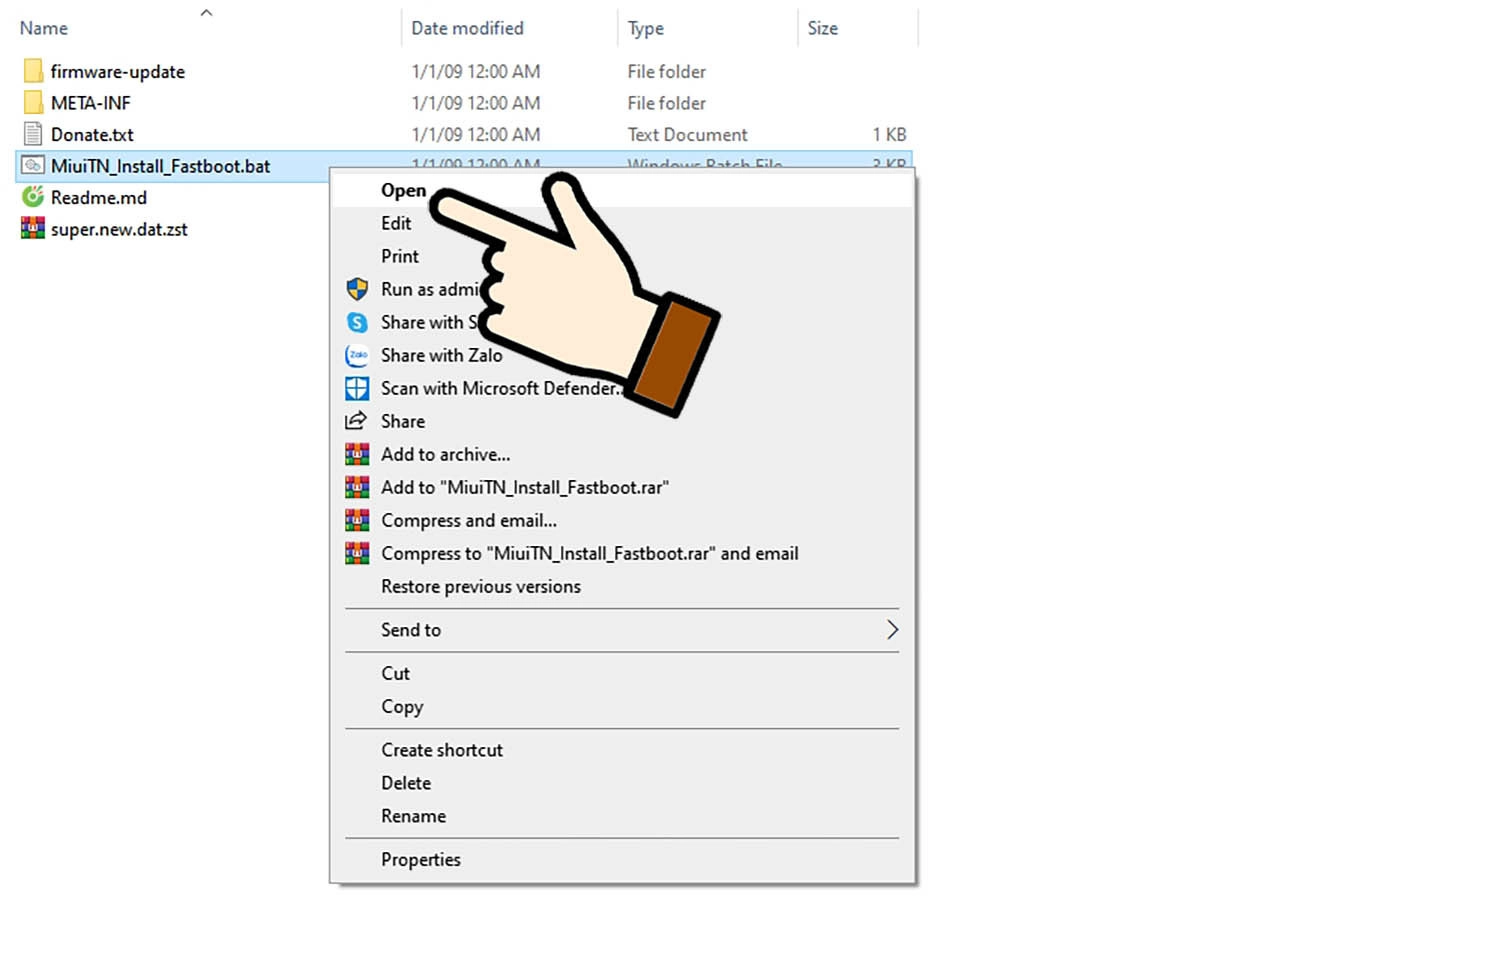Choose Cut from the context menu
This screenshot has height=980, width=1500.
395,673
